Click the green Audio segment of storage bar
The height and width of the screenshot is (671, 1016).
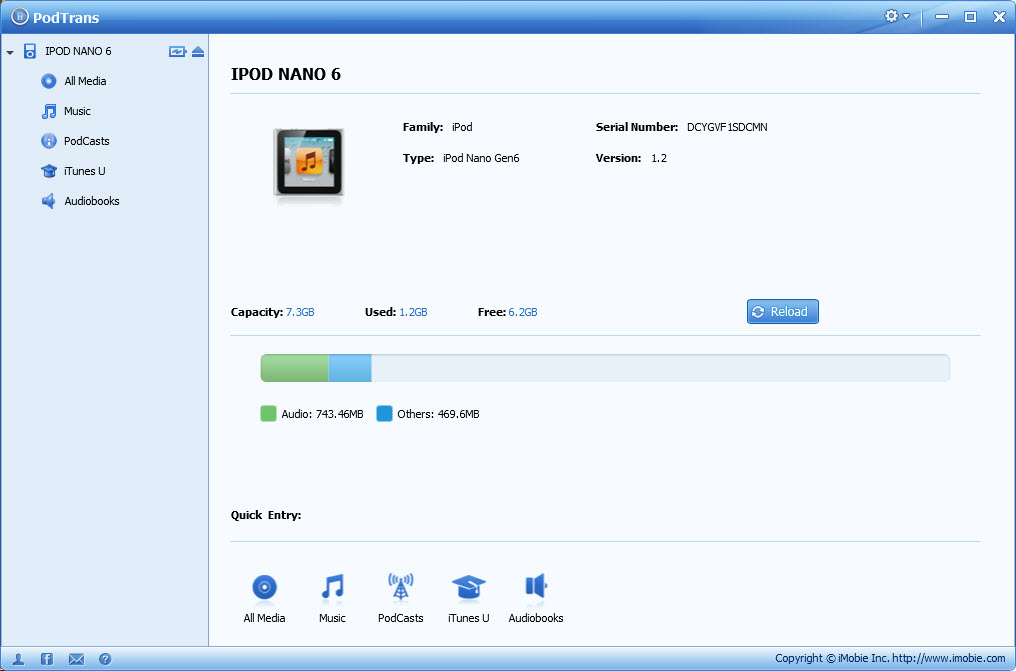pos(295,368)
